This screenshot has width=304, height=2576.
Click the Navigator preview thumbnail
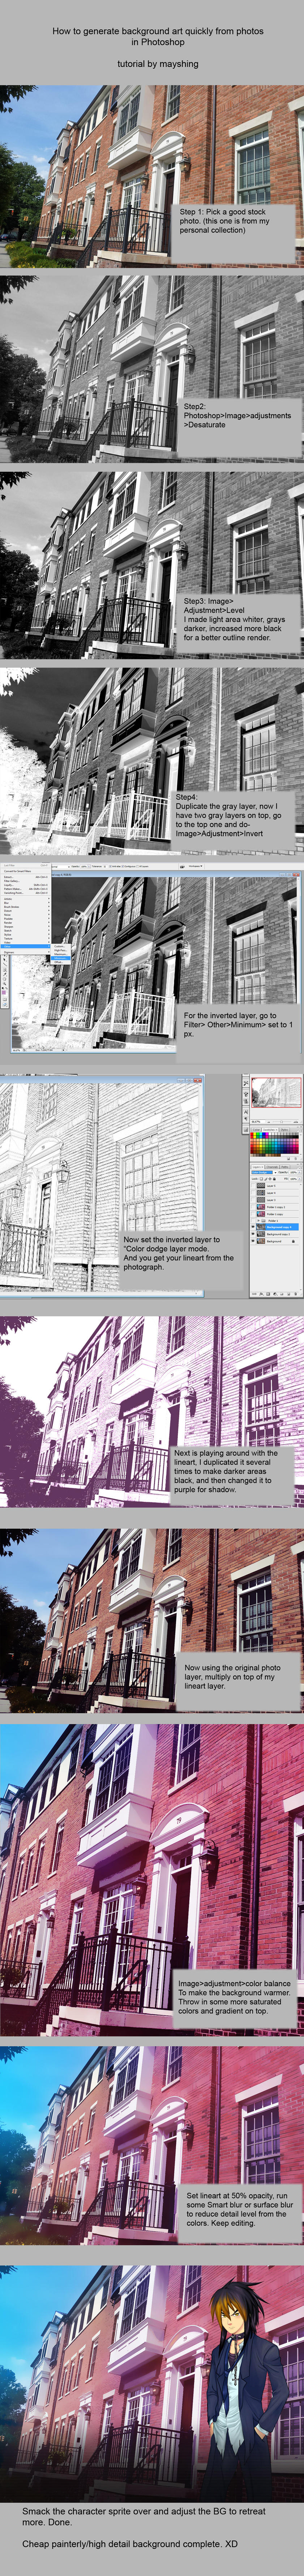(x=276, y=1093)
